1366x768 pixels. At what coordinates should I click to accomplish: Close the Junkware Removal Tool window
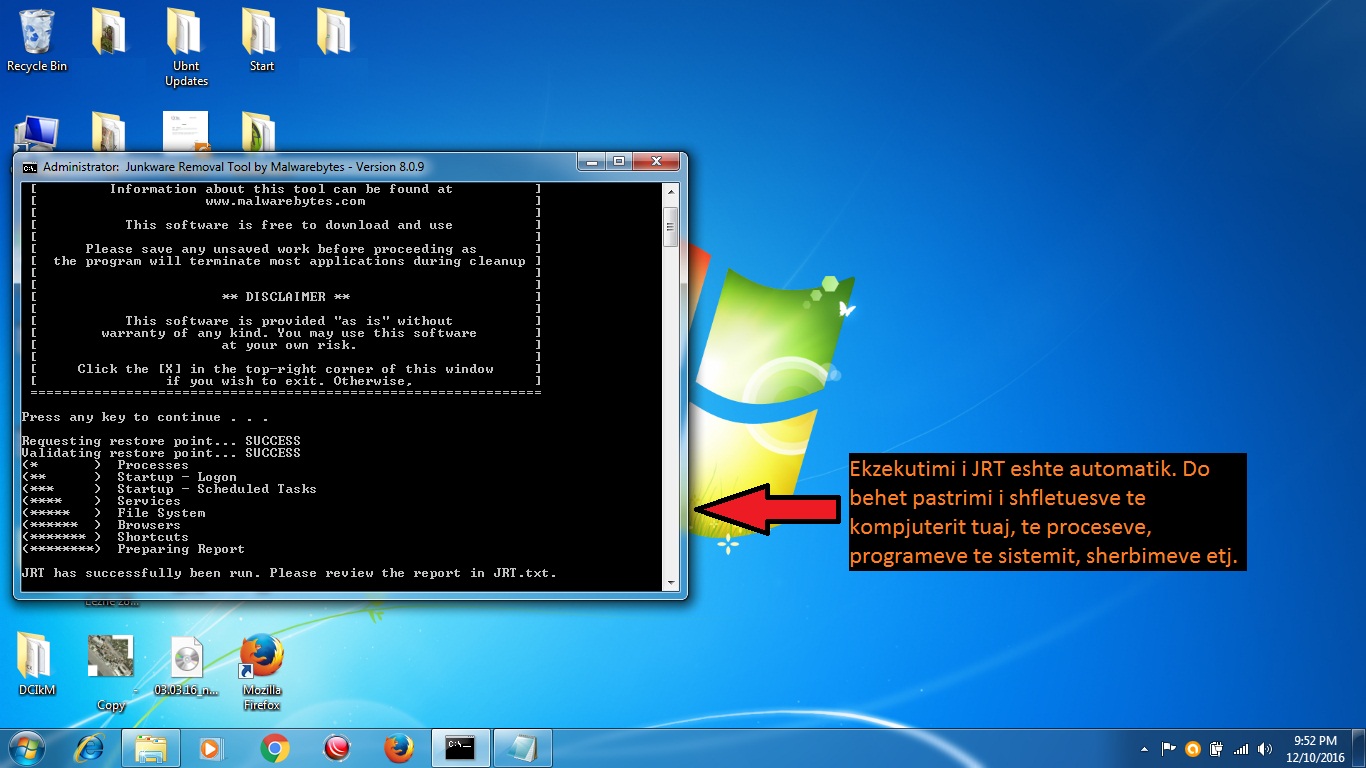[657, 161]
